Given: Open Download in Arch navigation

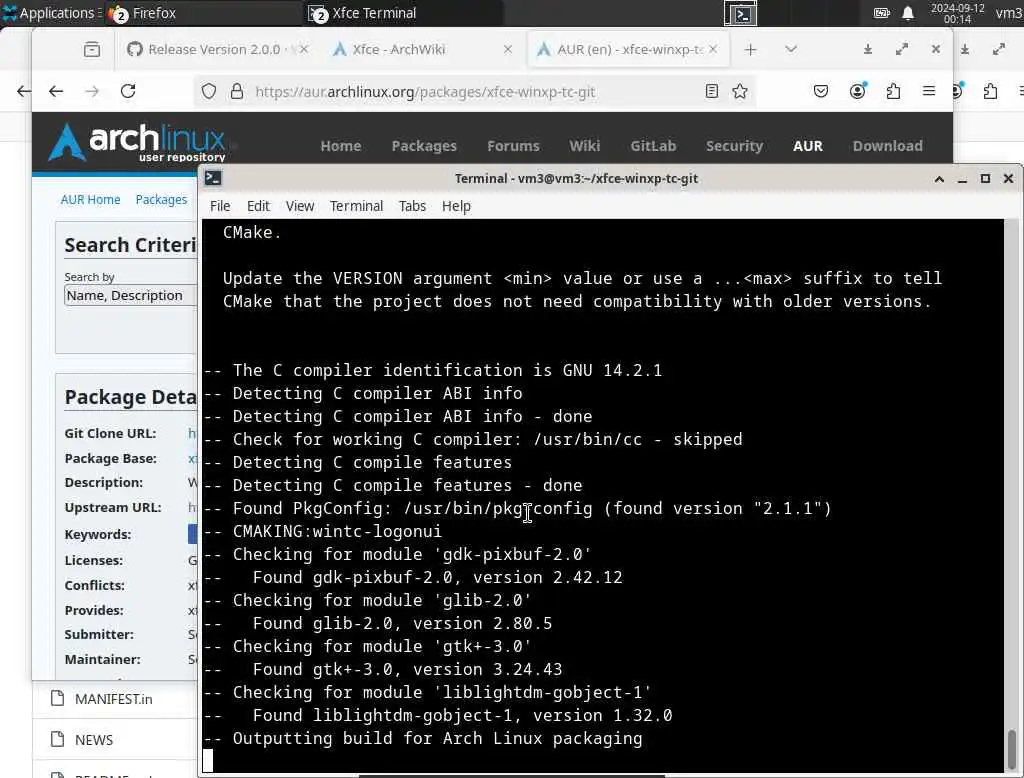Looking at the screenshot, I should 888,146.
